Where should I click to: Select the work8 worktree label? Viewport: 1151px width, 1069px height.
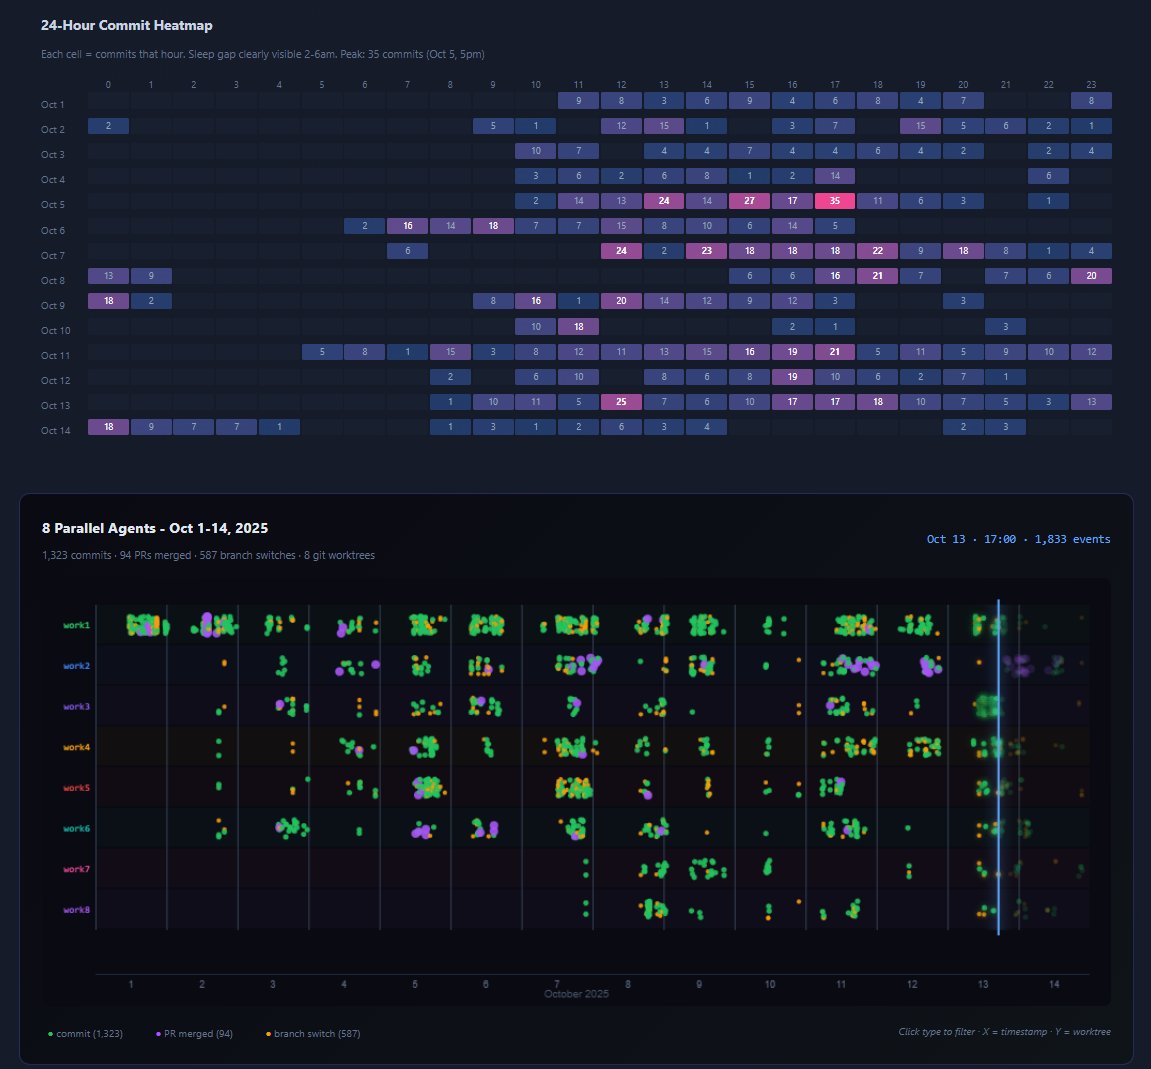[76, 910]
